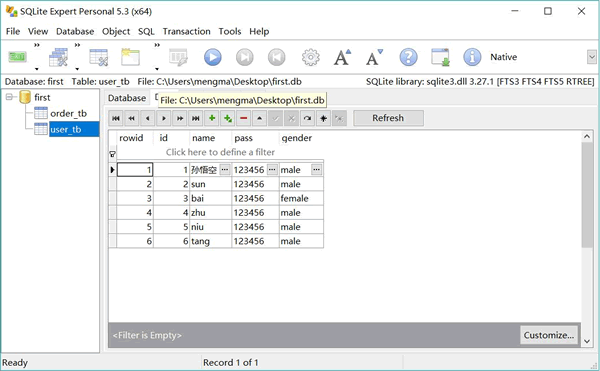Viewport: 600px width, 371px height.
Task: Open help via the question mark icon
Action: (x=408, y=57)
